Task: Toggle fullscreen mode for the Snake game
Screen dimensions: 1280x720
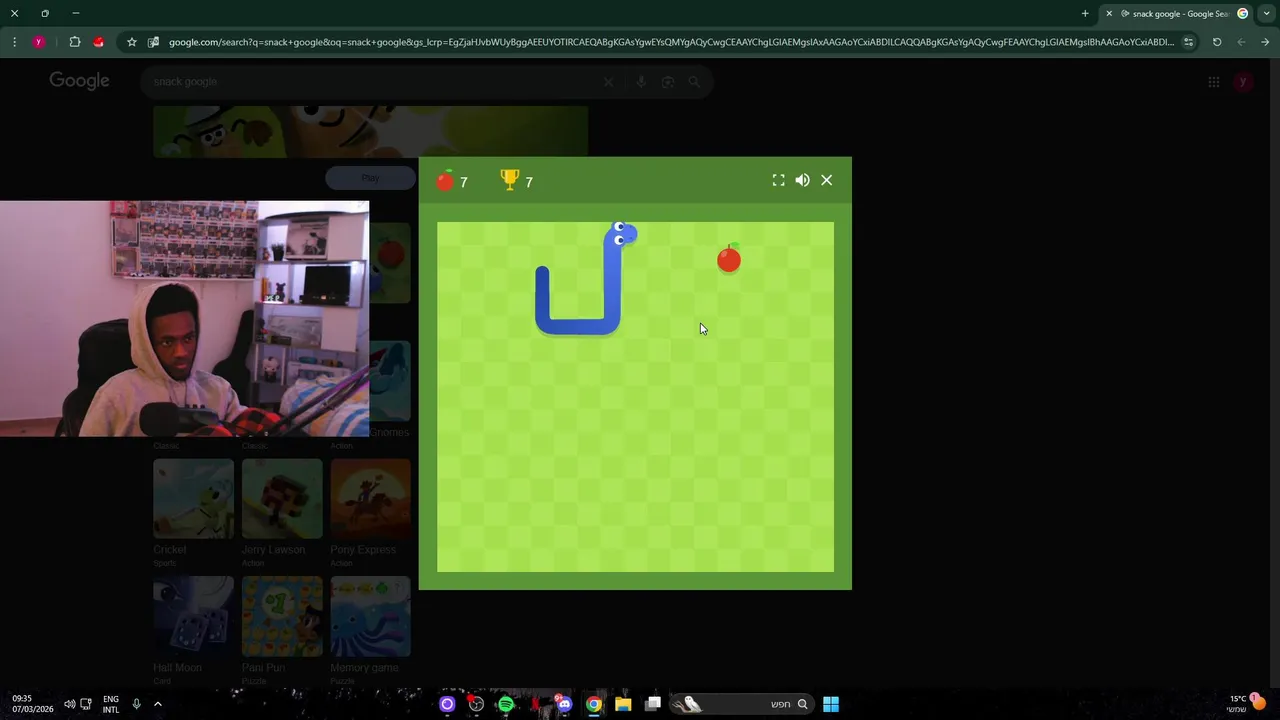Action: (x=778, y=180)
